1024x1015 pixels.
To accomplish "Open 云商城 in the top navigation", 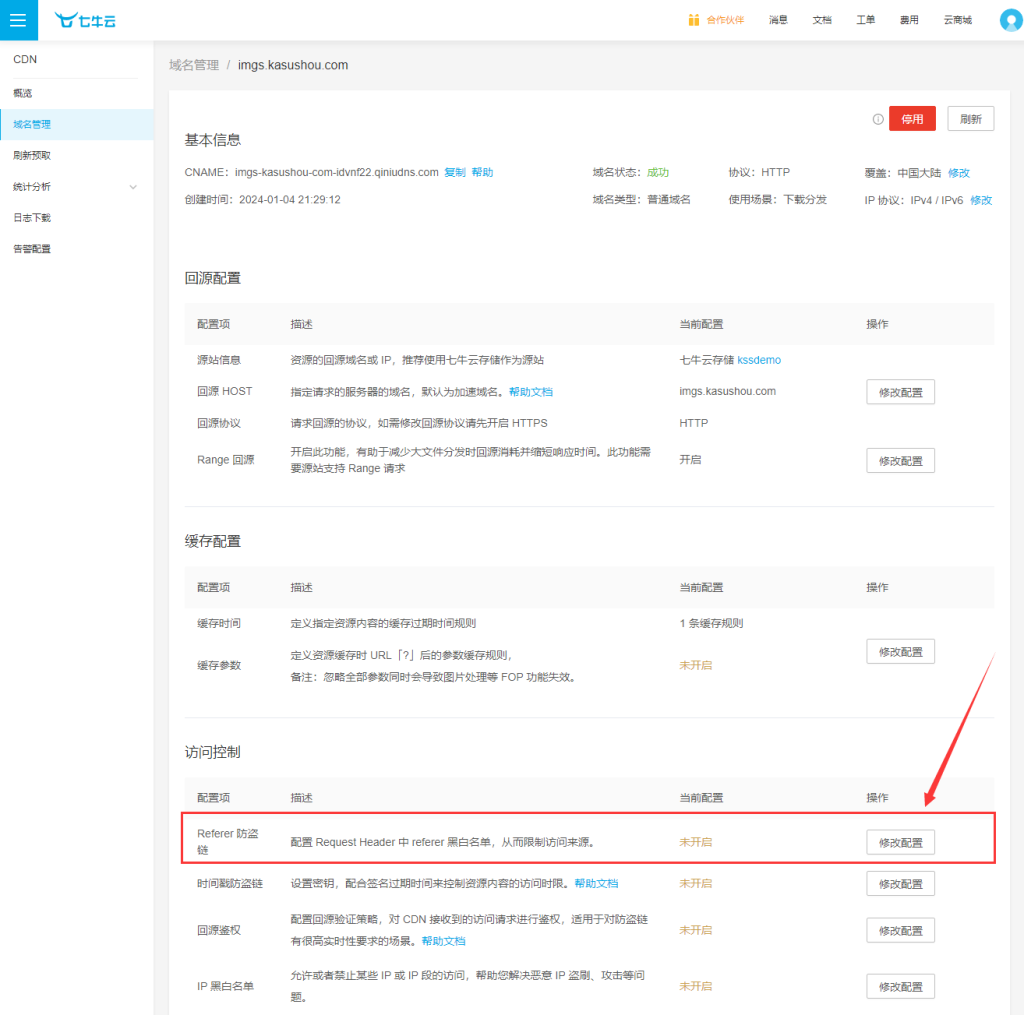I will [x=957, y=20].
